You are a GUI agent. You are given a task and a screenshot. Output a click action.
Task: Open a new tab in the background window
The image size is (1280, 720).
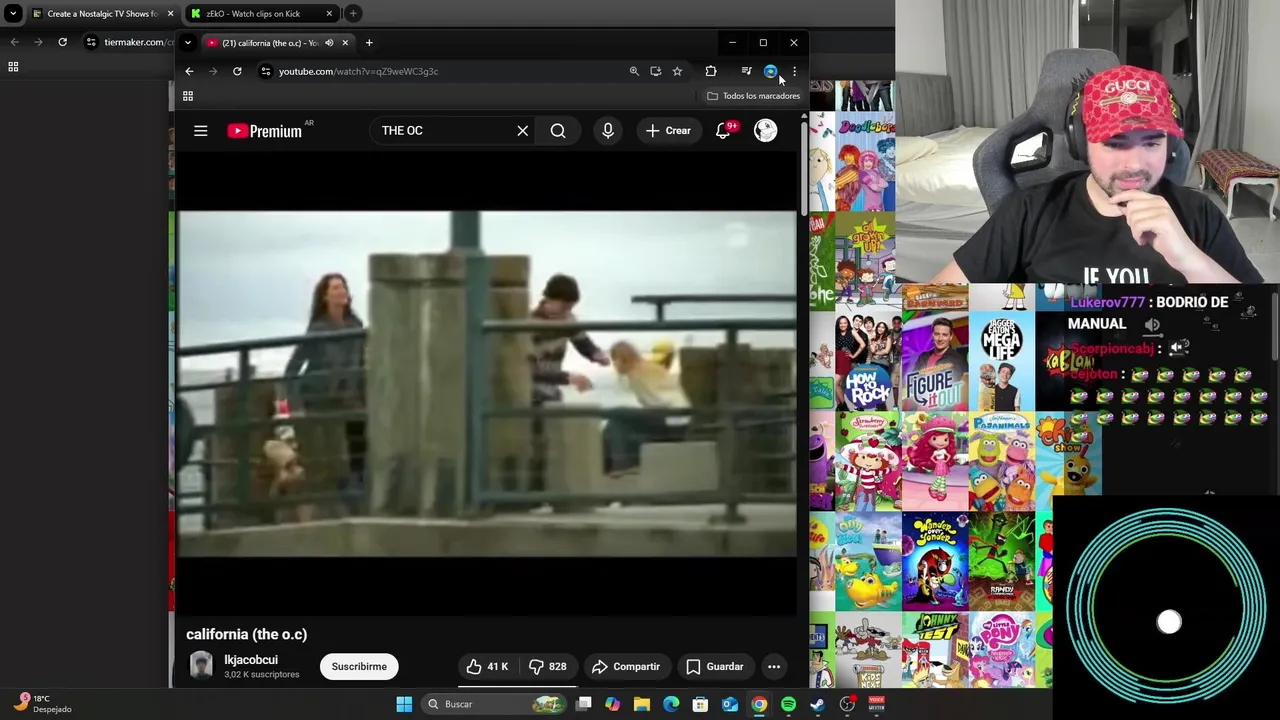(x=353, y=14)
